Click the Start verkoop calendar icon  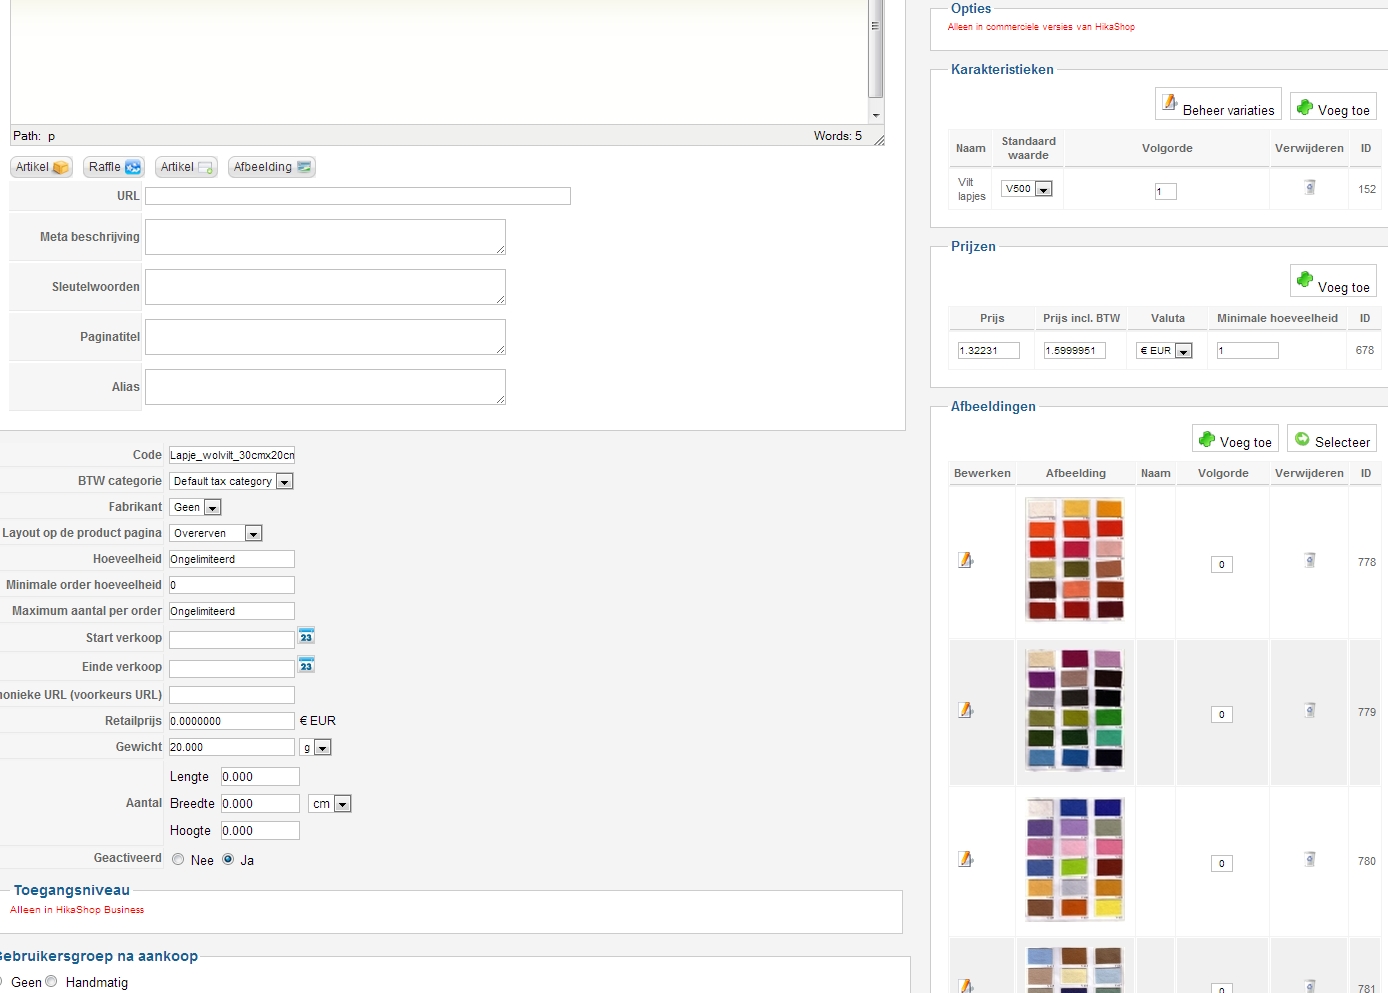click(306, 637)
